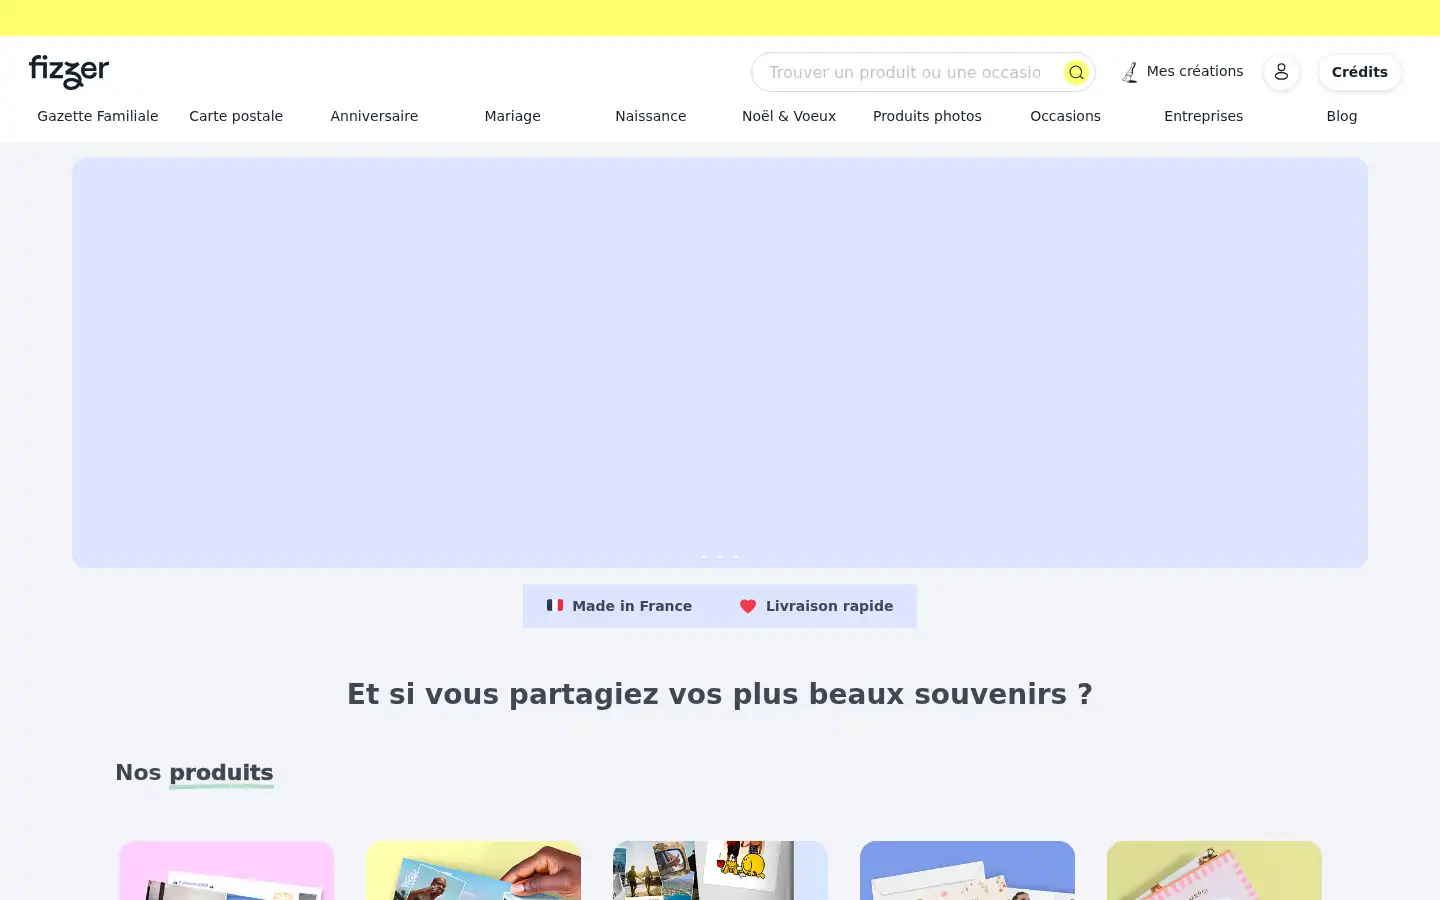Image resolution: width=1440 pixels, height=900 pixels.
Task: Click the Made in France badge
Action: [619, 606]
